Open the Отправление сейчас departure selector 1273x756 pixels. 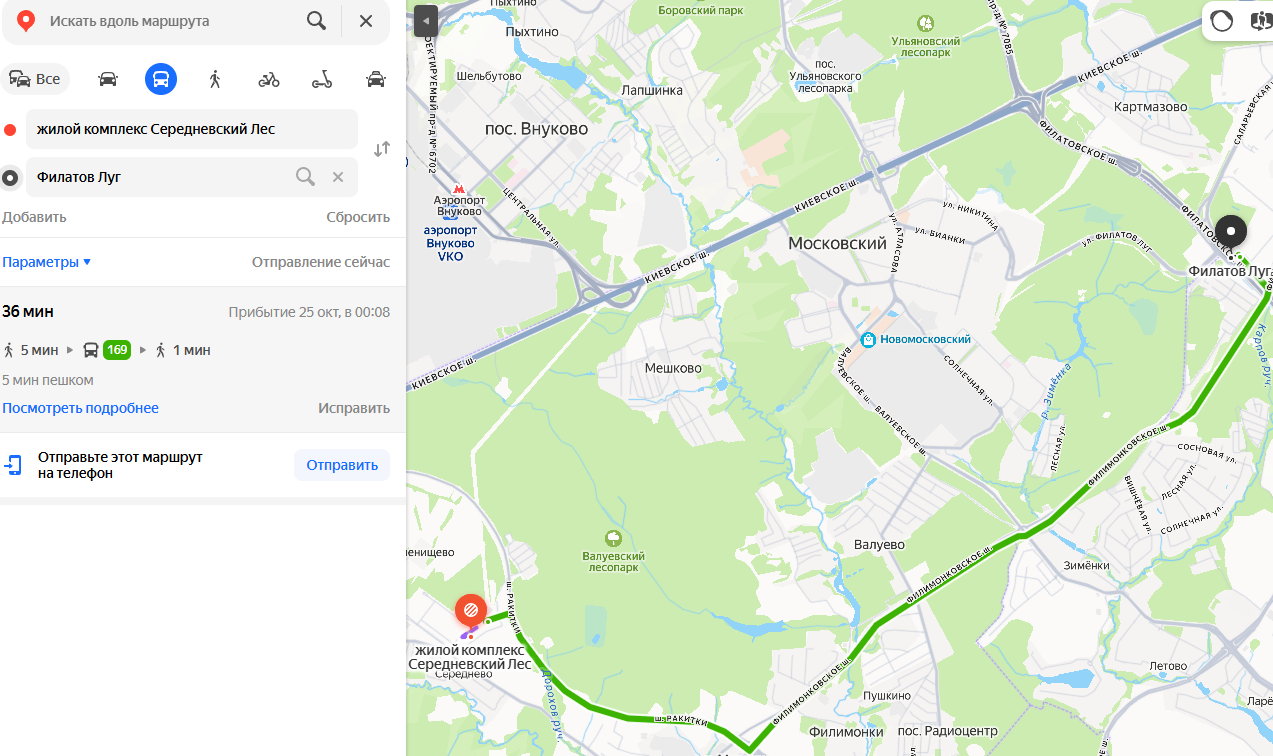[x=321, y=262]
